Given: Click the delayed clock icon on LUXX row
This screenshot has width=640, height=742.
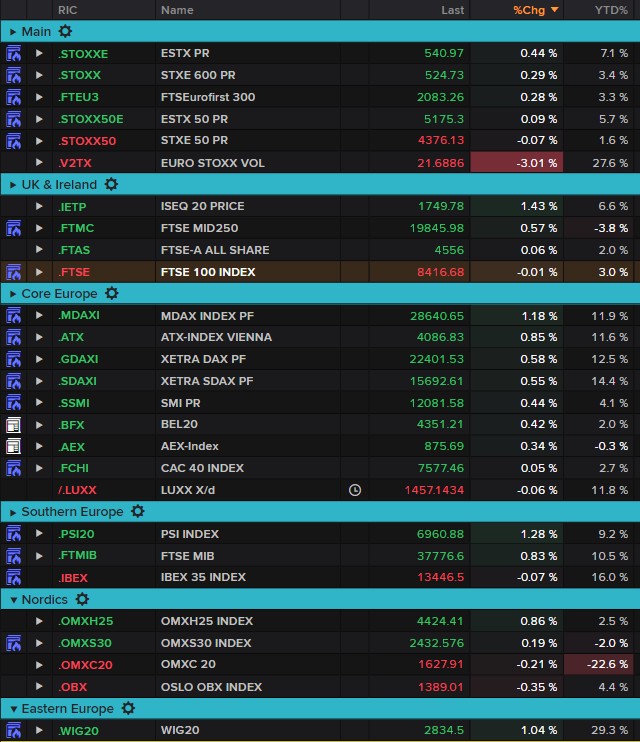Looking at the screenshot, I should pos(355,490).
